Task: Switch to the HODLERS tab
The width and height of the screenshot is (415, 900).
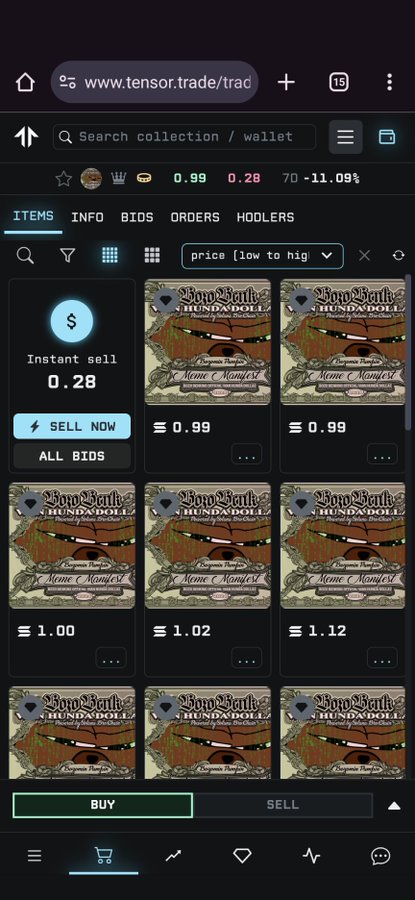Action: coord(265,217)
